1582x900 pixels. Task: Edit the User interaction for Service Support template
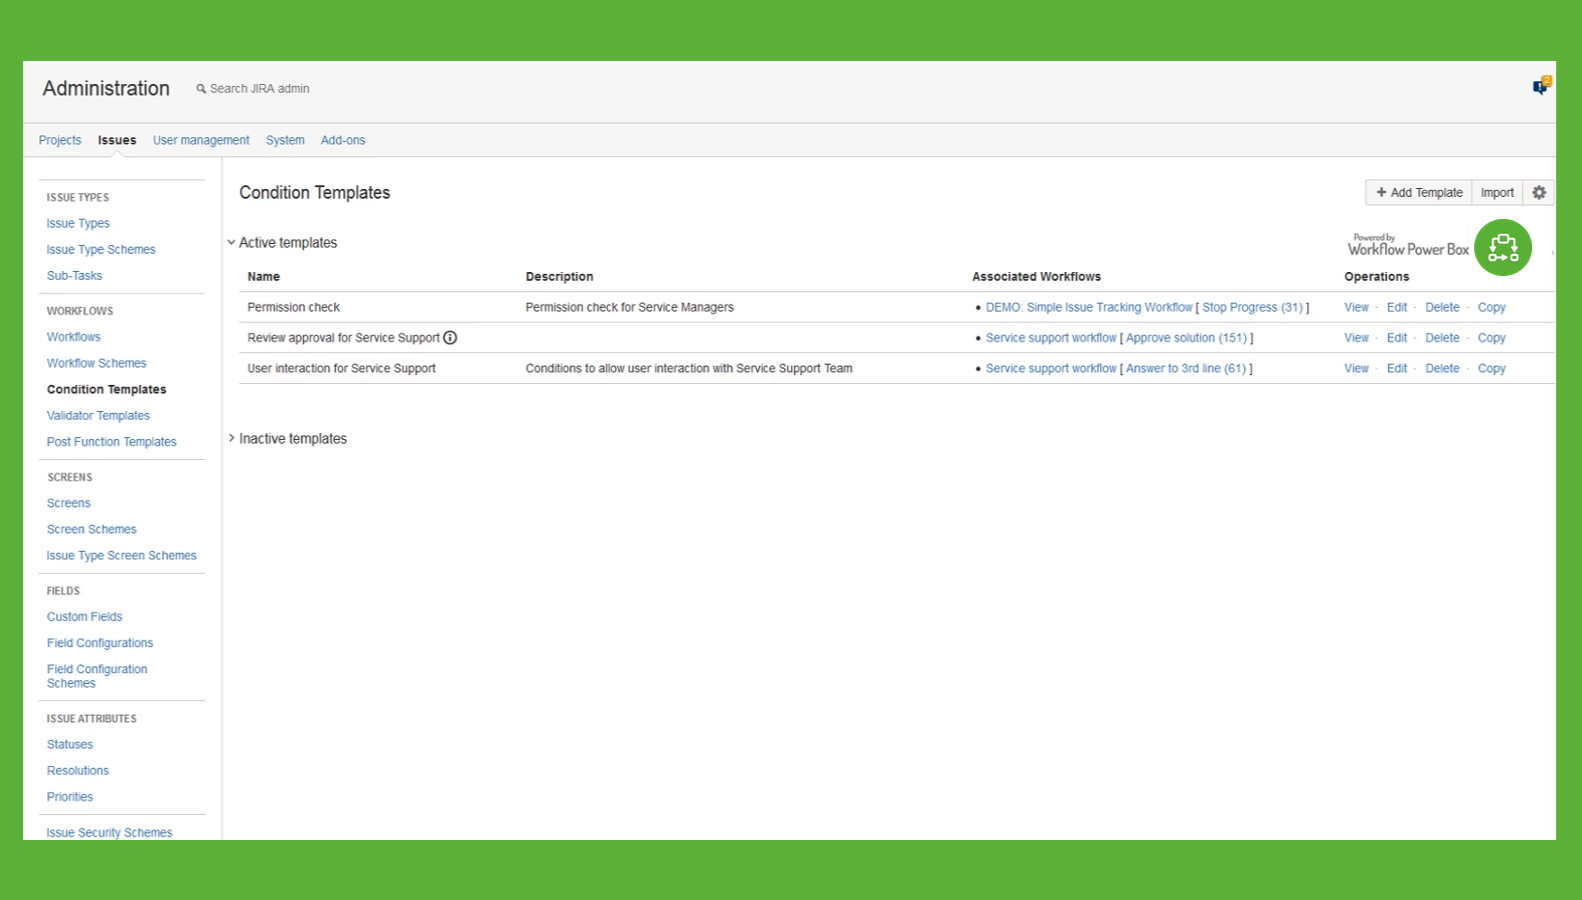coord(1397,368)
